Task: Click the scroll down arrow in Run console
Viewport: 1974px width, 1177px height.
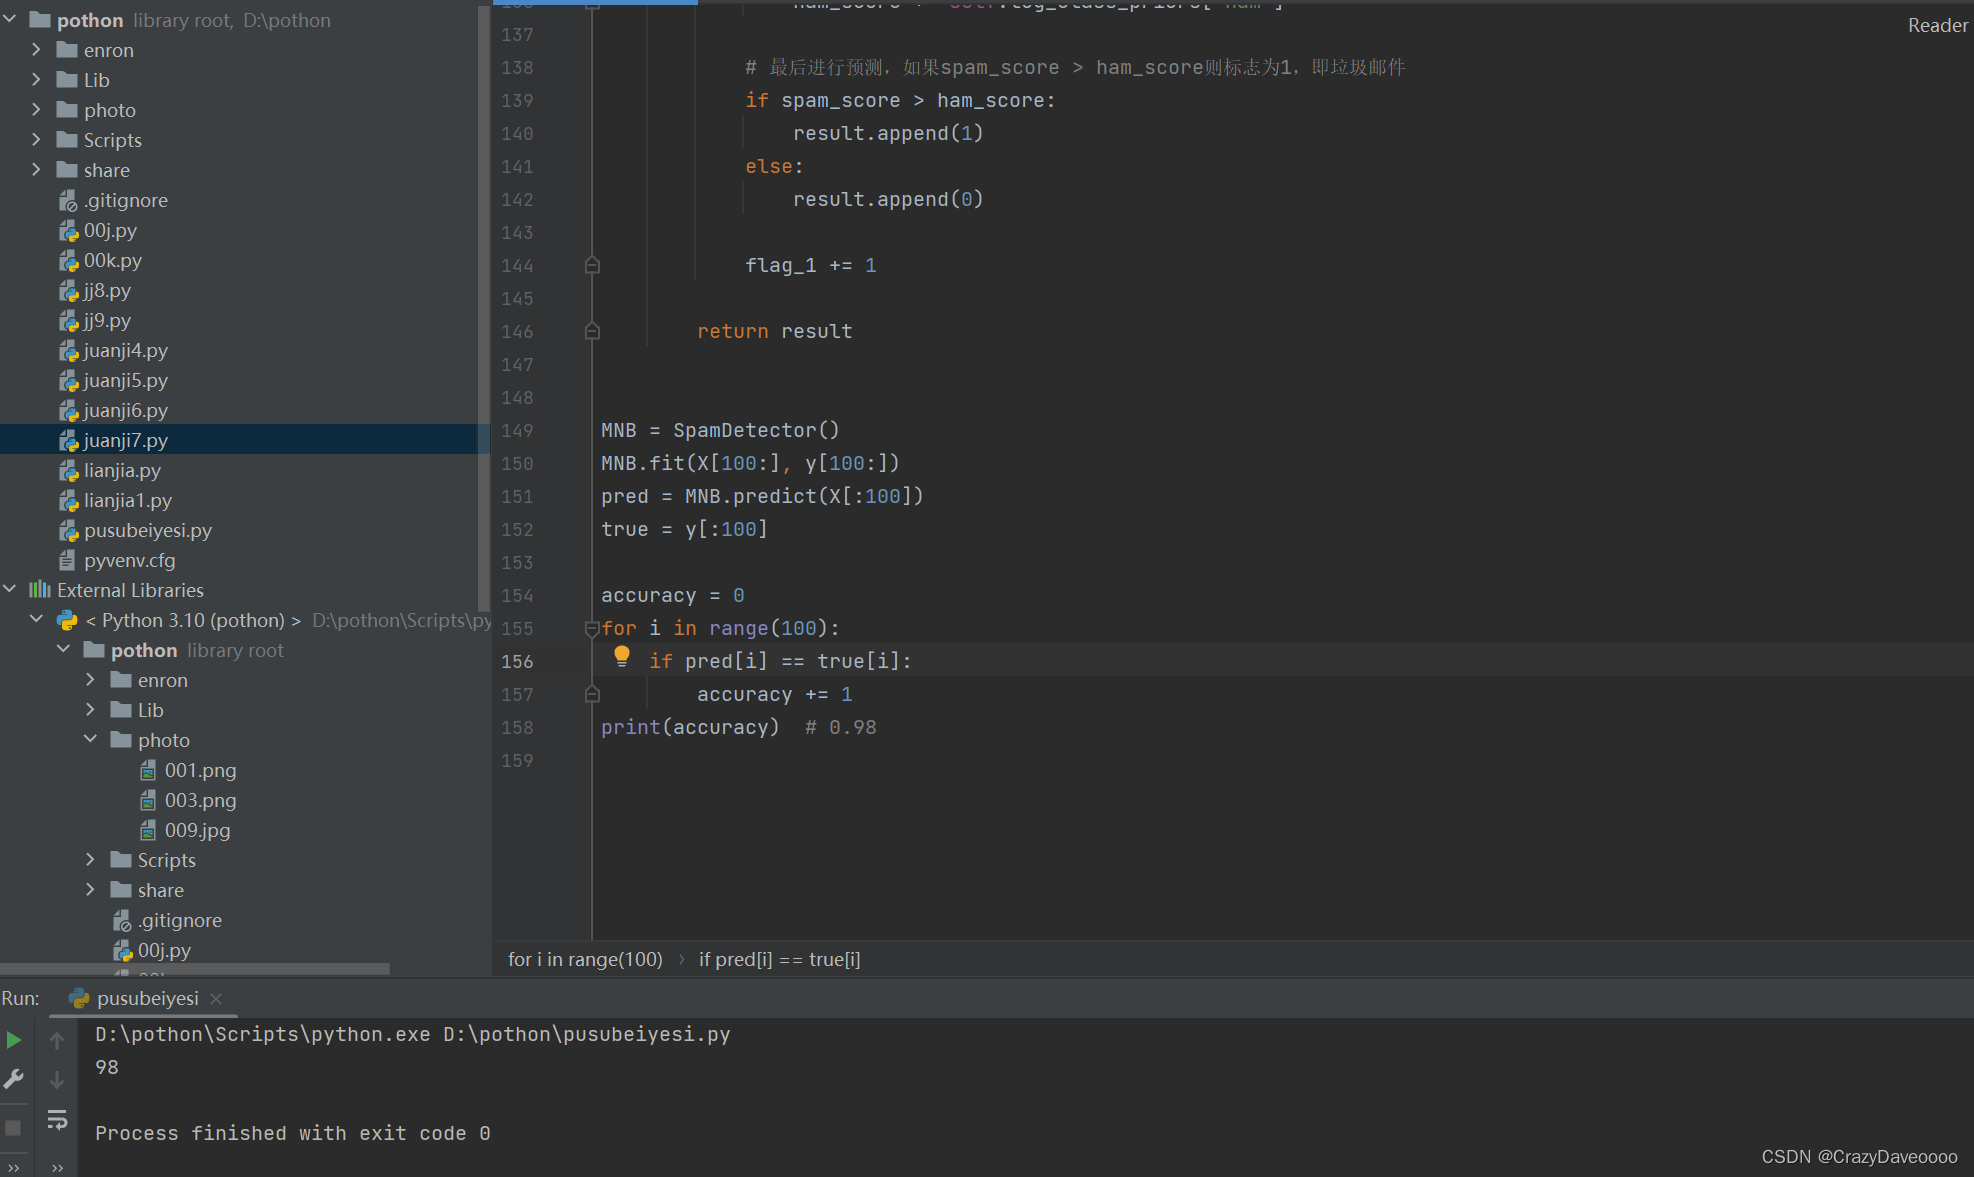Action: (57, 1080)
